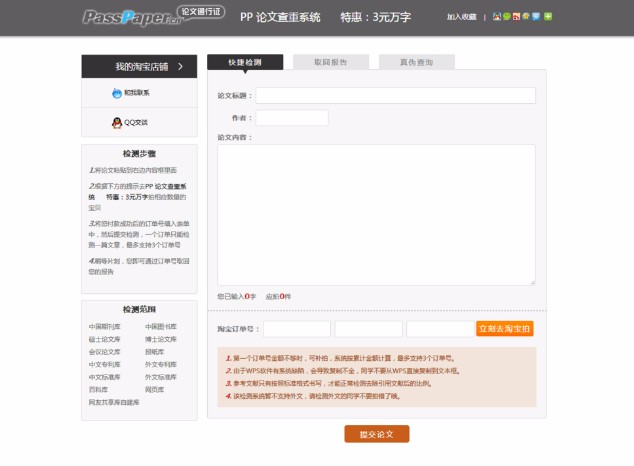This screenshot has width=634, height=466.
Task: Switch to the 取回报告 tab
Action: click(x=331, y=62)
